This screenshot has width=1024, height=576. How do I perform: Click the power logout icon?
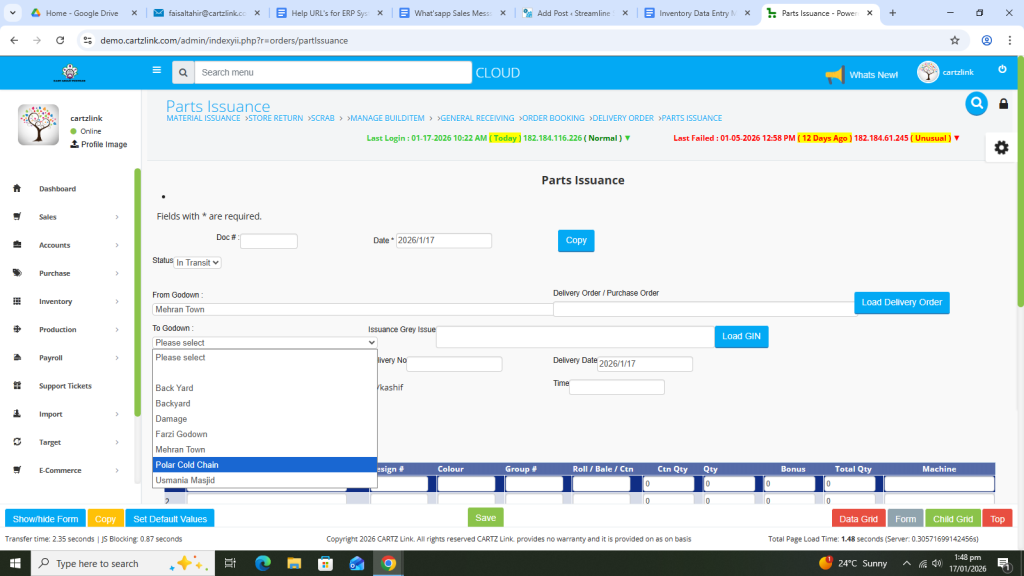point(1002,69)
